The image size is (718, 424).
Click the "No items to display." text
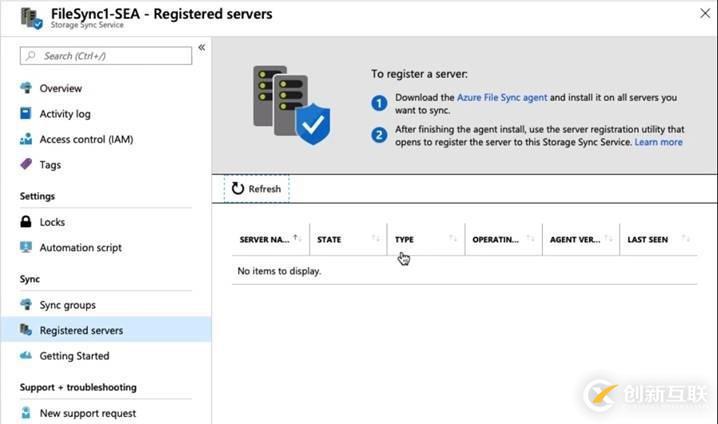279,271
